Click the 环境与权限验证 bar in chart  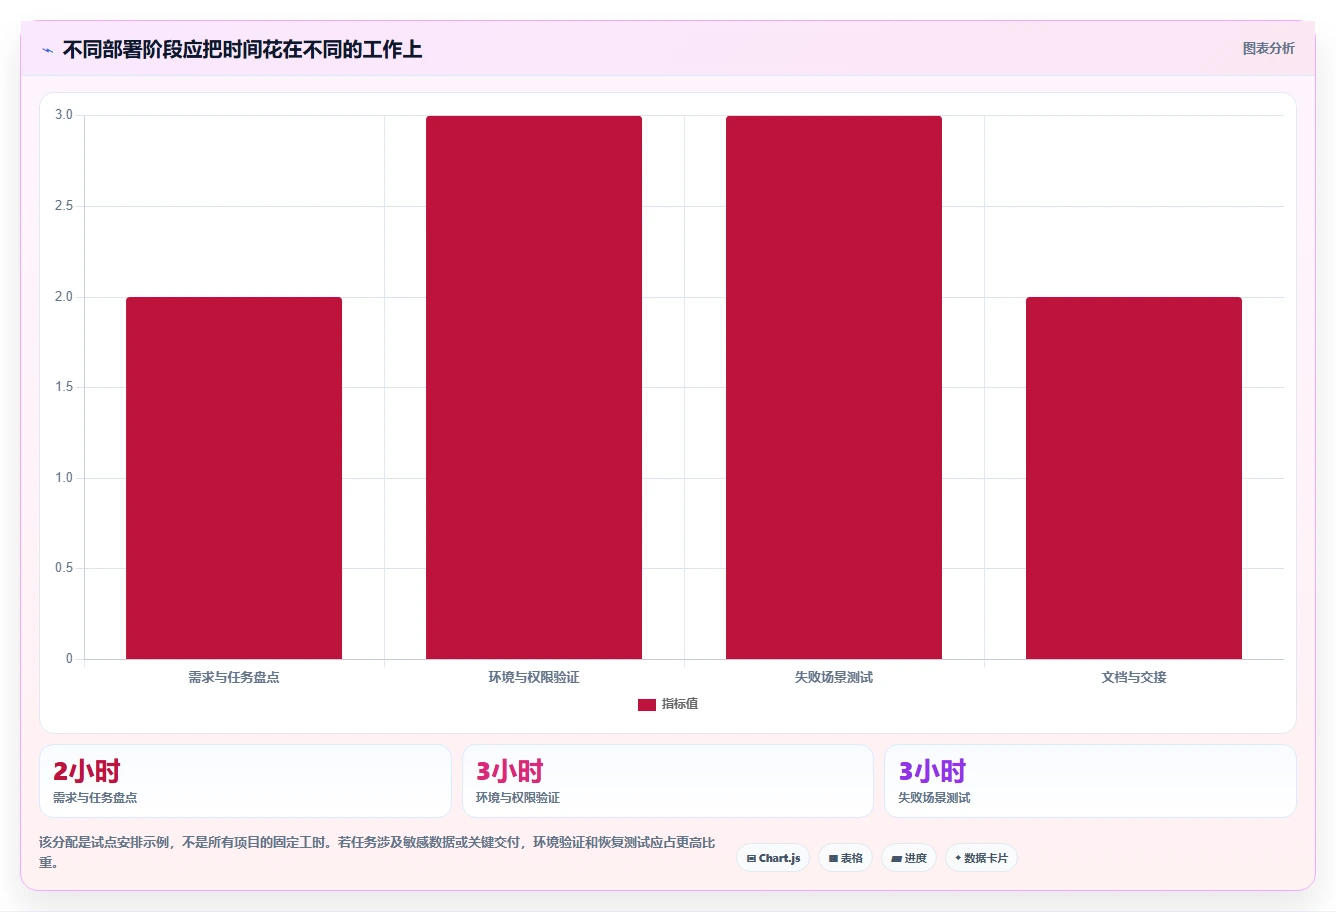pos(534,387)
